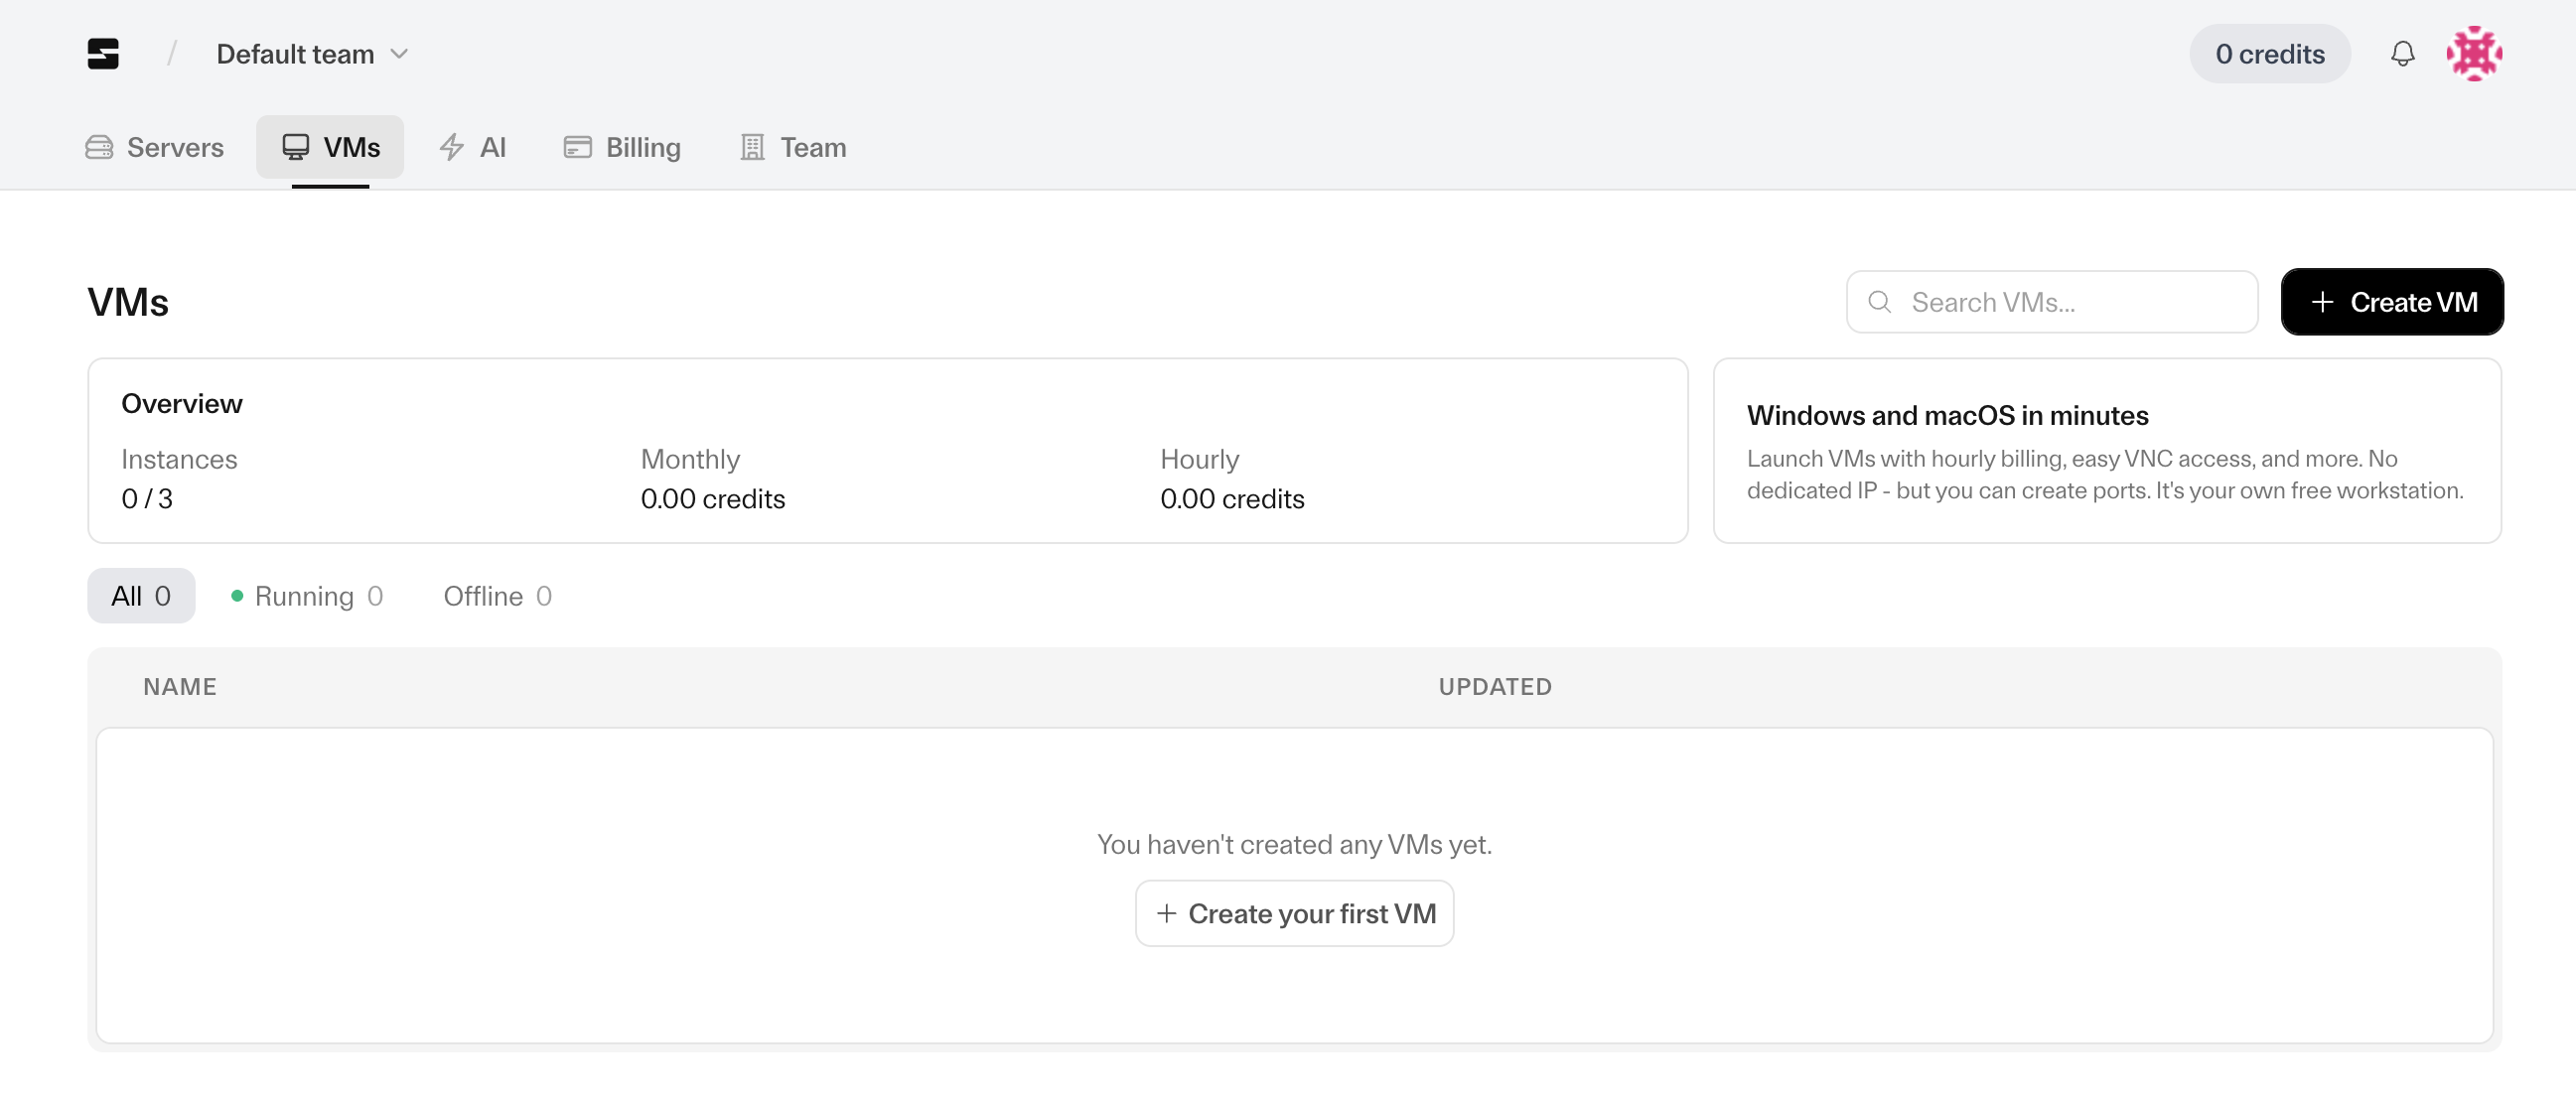This screenshot has width=2576, height=1098.
Task: Click the Billing card icon
Action: pos(578,148)
